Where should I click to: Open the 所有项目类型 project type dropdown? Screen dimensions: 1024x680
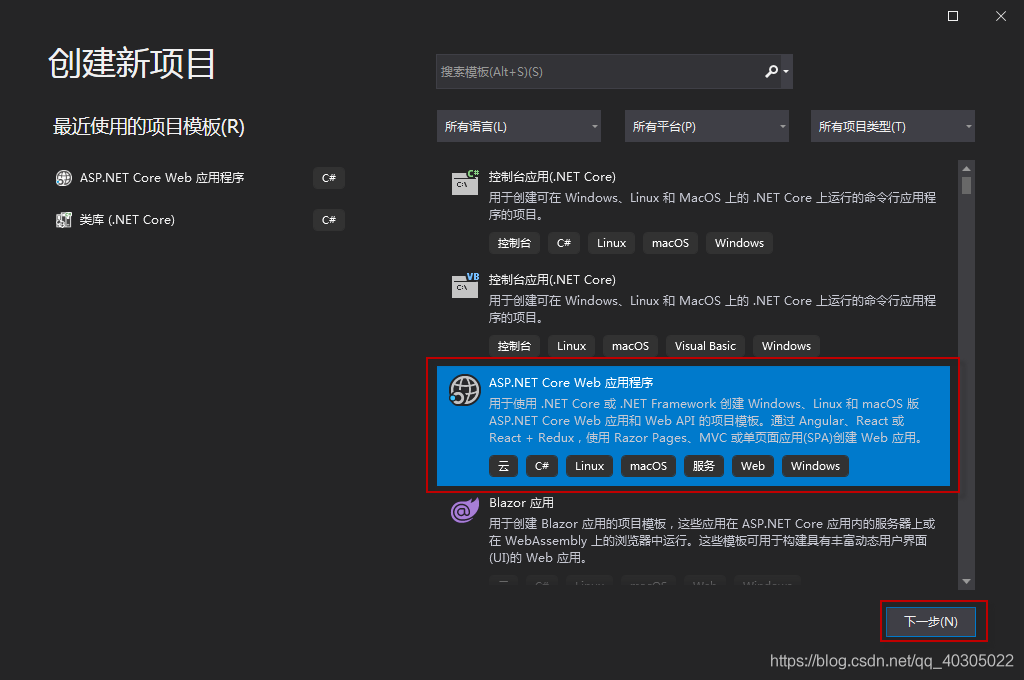pos(893,126)
